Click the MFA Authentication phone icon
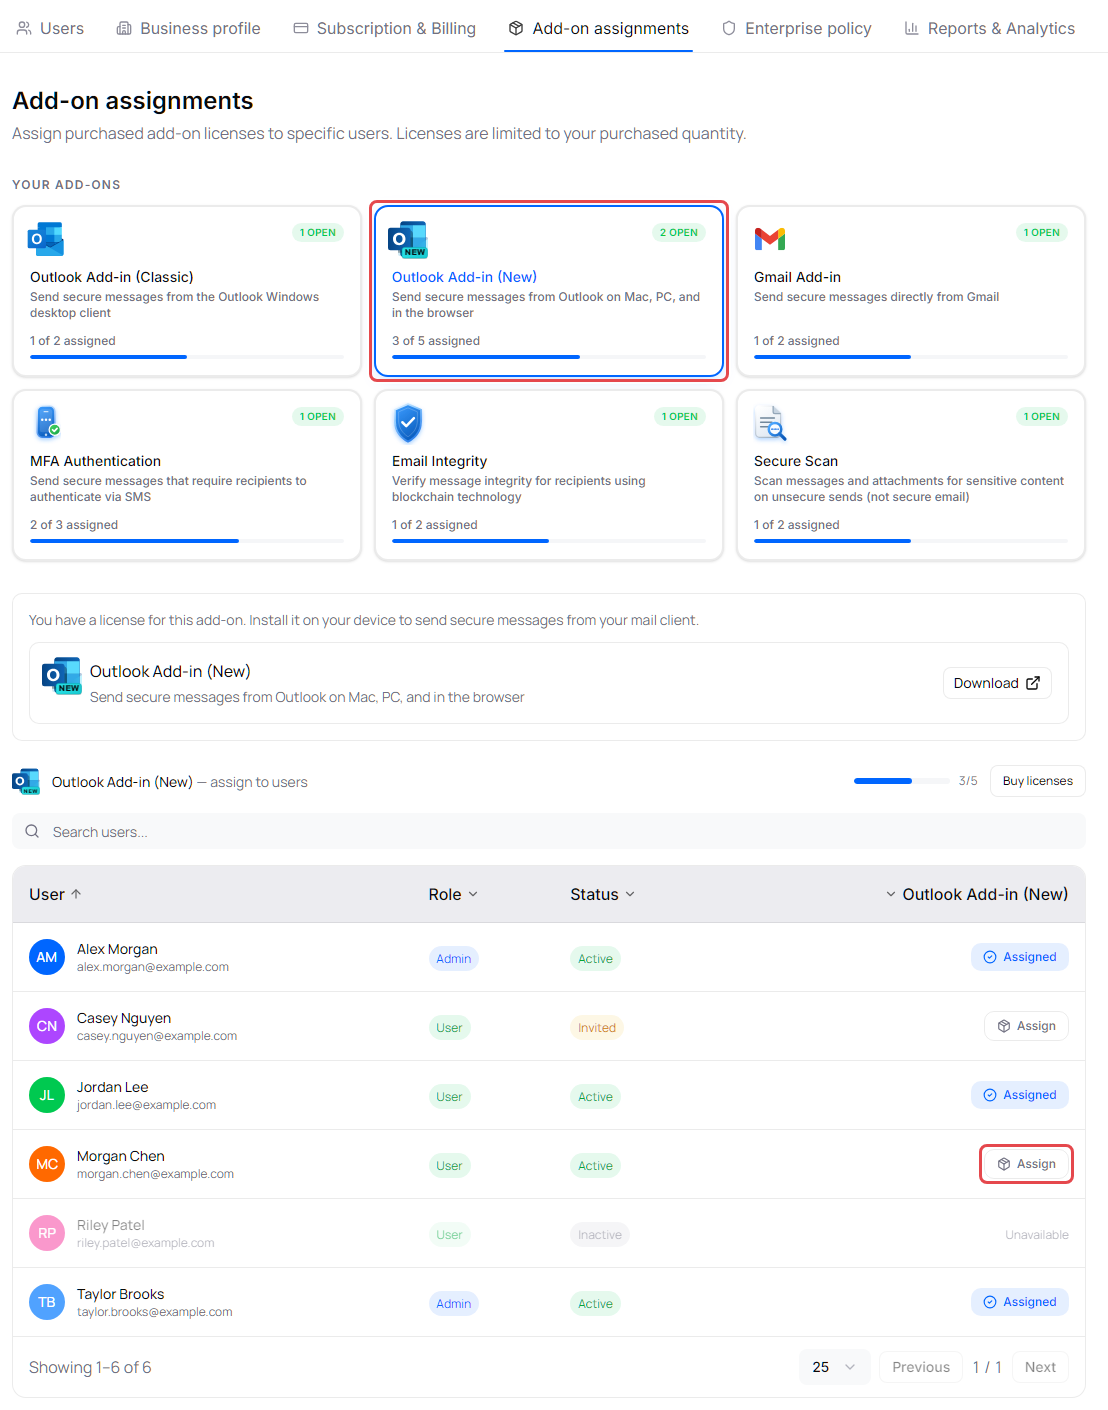 point(47,423)
